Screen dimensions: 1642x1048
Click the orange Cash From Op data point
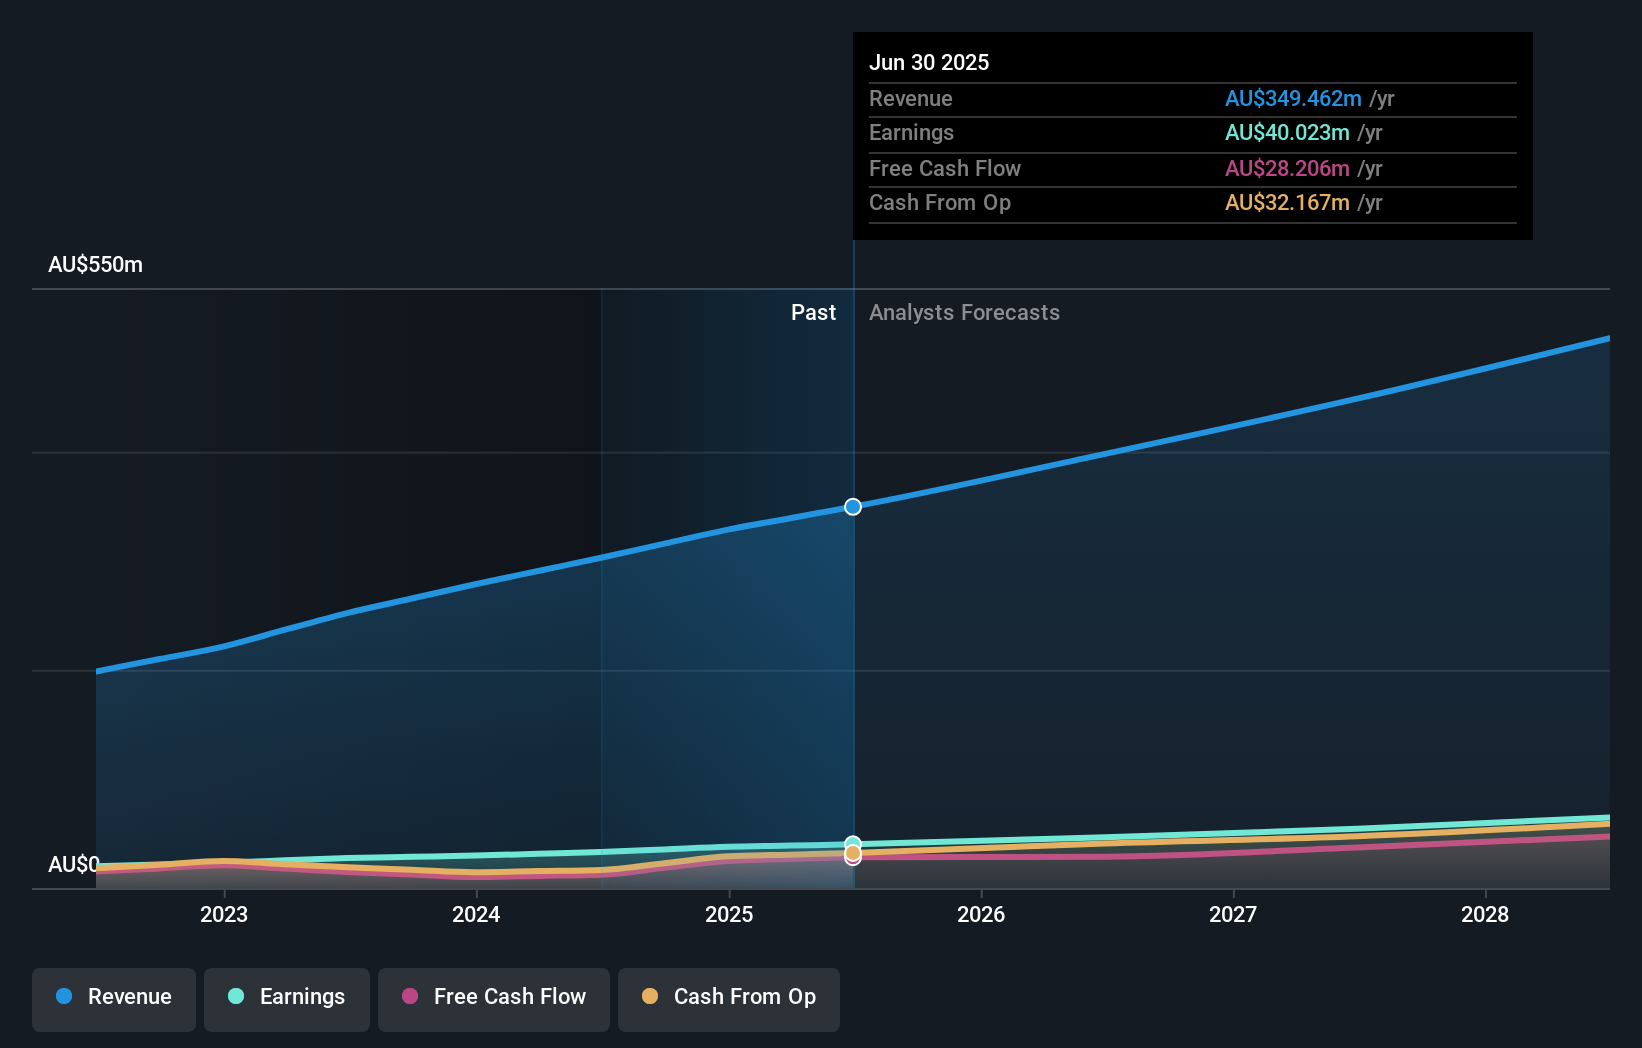click(x=853, y=853)
